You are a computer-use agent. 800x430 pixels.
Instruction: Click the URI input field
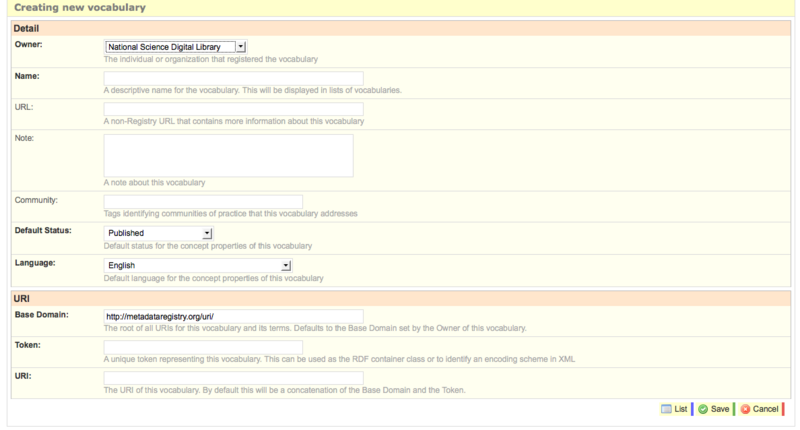234,378
